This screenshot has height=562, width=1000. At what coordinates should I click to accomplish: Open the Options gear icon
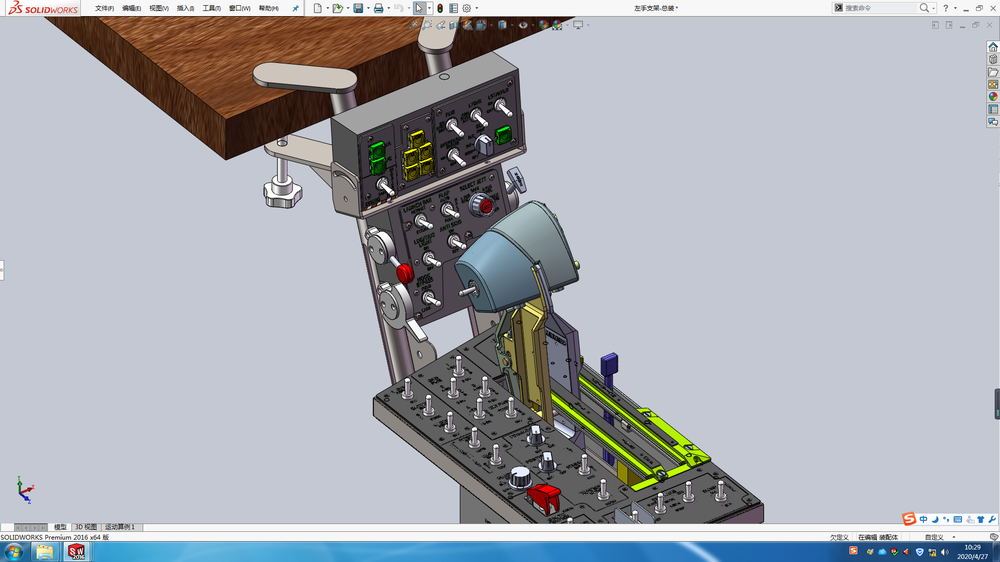[x=467, y=8]
